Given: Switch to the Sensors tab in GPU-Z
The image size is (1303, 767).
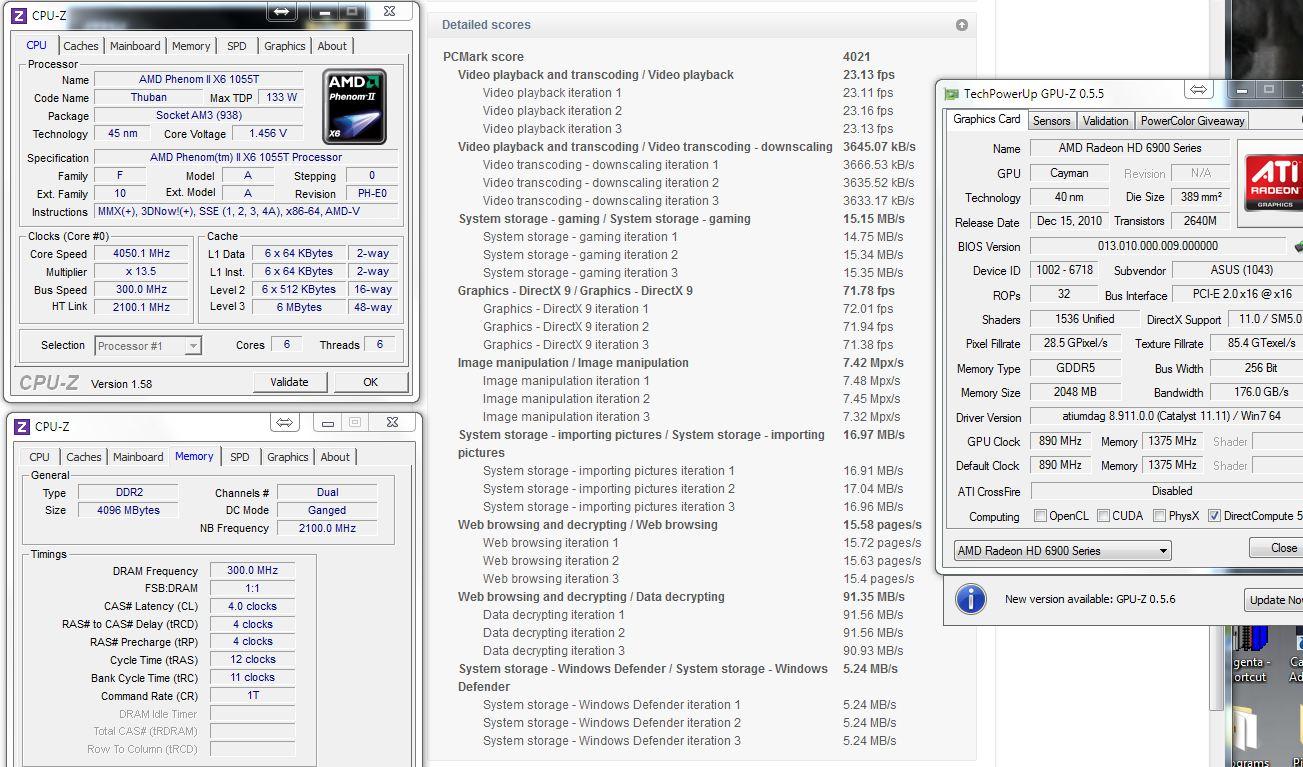Looking at the screenshot, I should click(1052, 121).
